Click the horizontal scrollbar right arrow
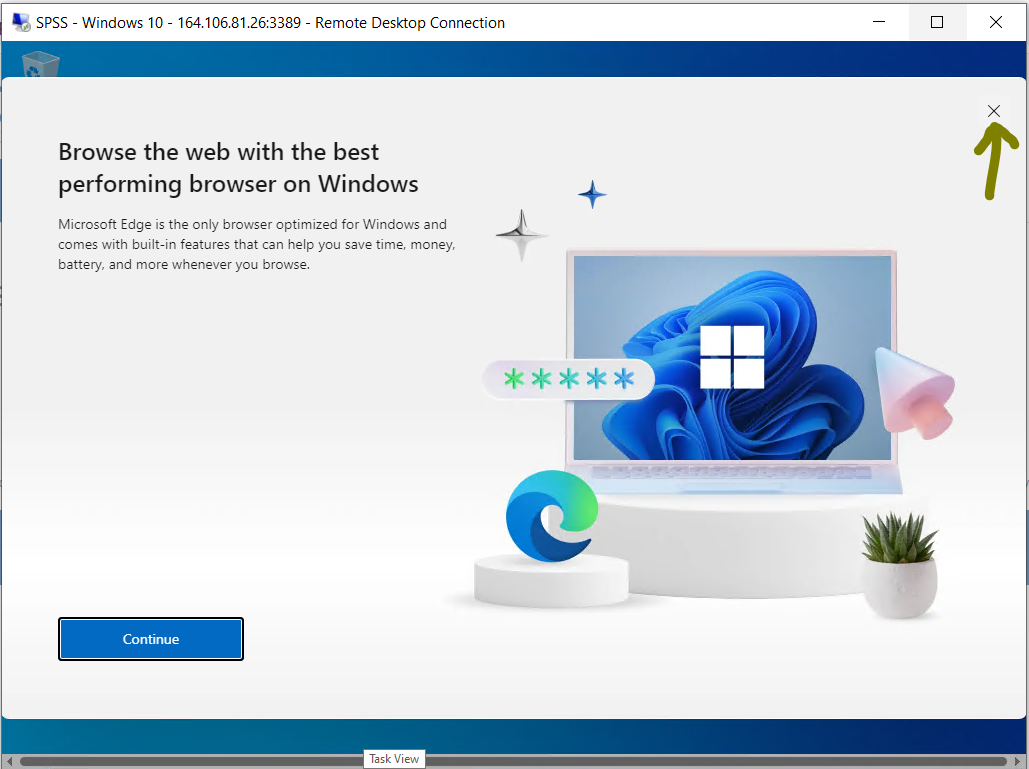Viewport: 1029px width, 769px height. tap(1019, 761)
